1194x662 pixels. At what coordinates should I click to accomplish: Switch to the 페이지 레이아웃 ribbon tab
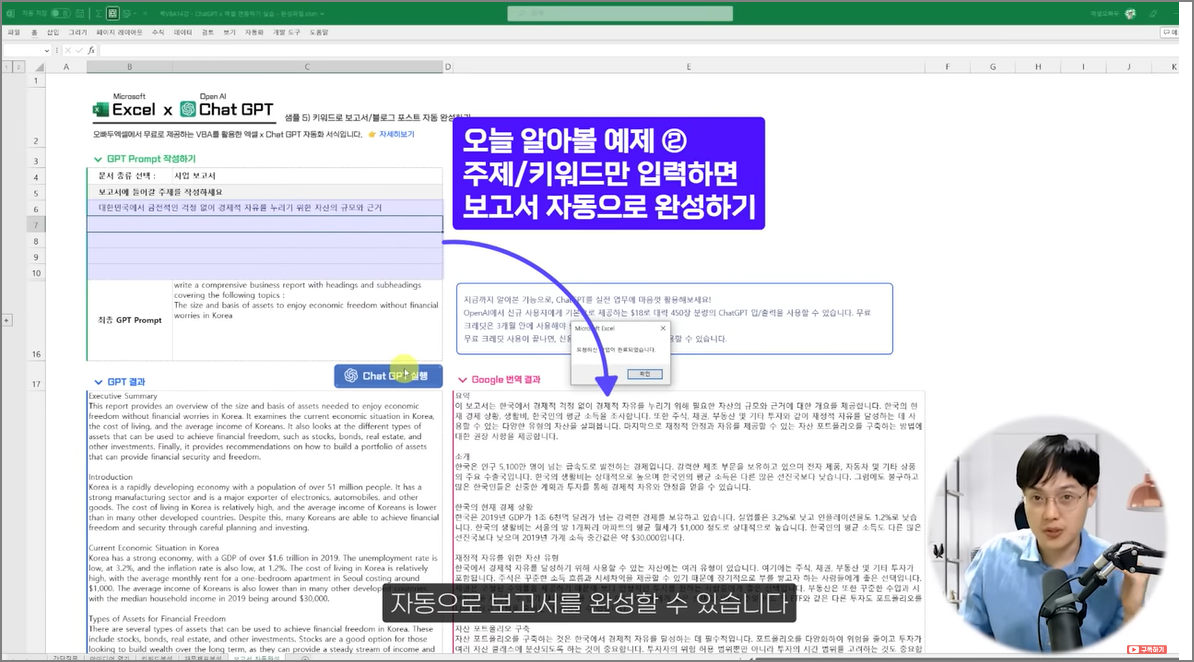pos(120,33)
